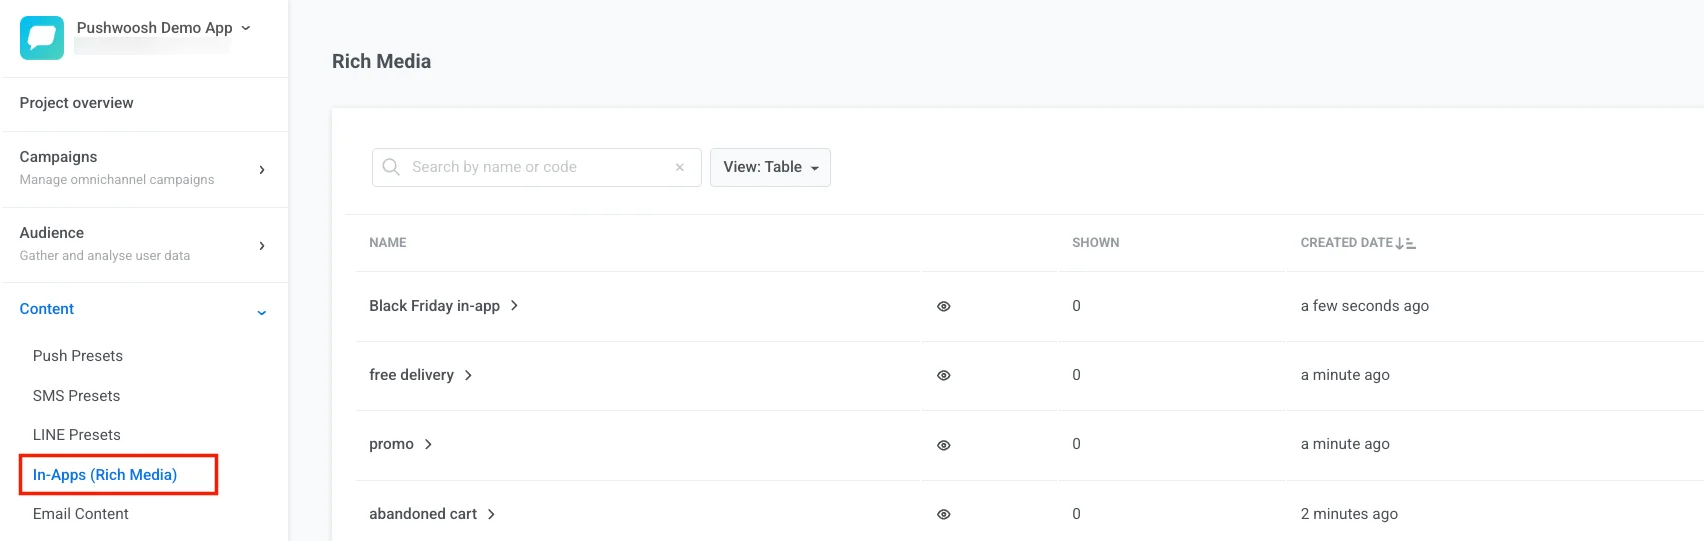The height and width of the screenshot is (541, 1704).
Task: Preview free delivery via eye icon
Action: click(943, 376)
